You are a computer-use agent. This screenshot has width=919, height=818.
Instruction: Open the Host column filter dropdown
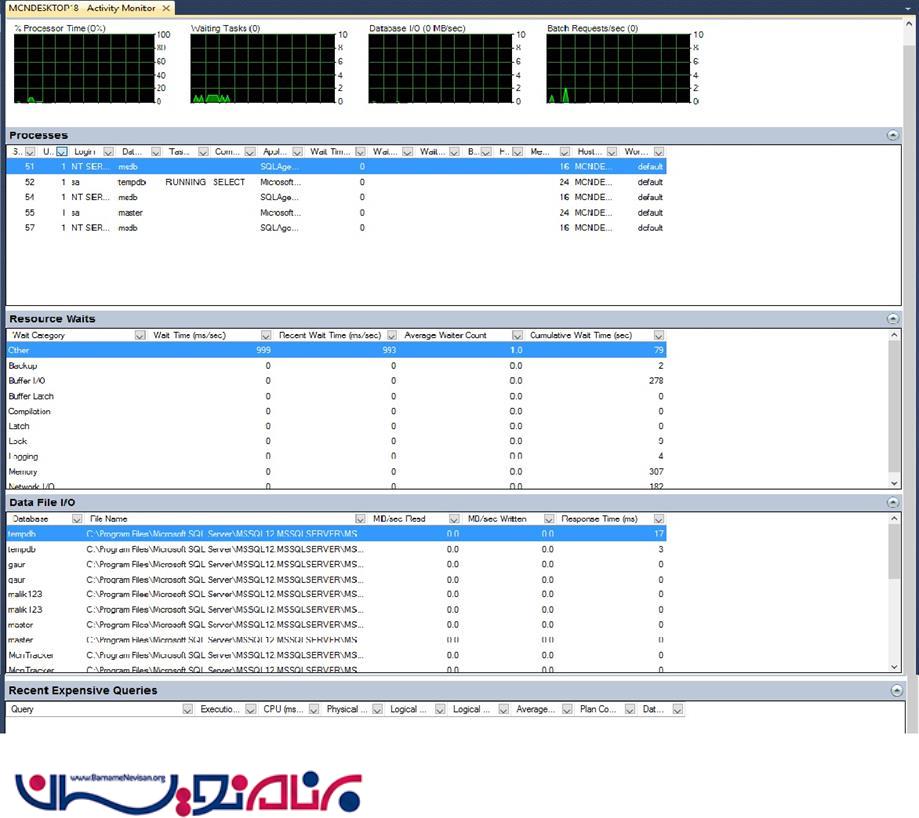click(x=611, y=152)
